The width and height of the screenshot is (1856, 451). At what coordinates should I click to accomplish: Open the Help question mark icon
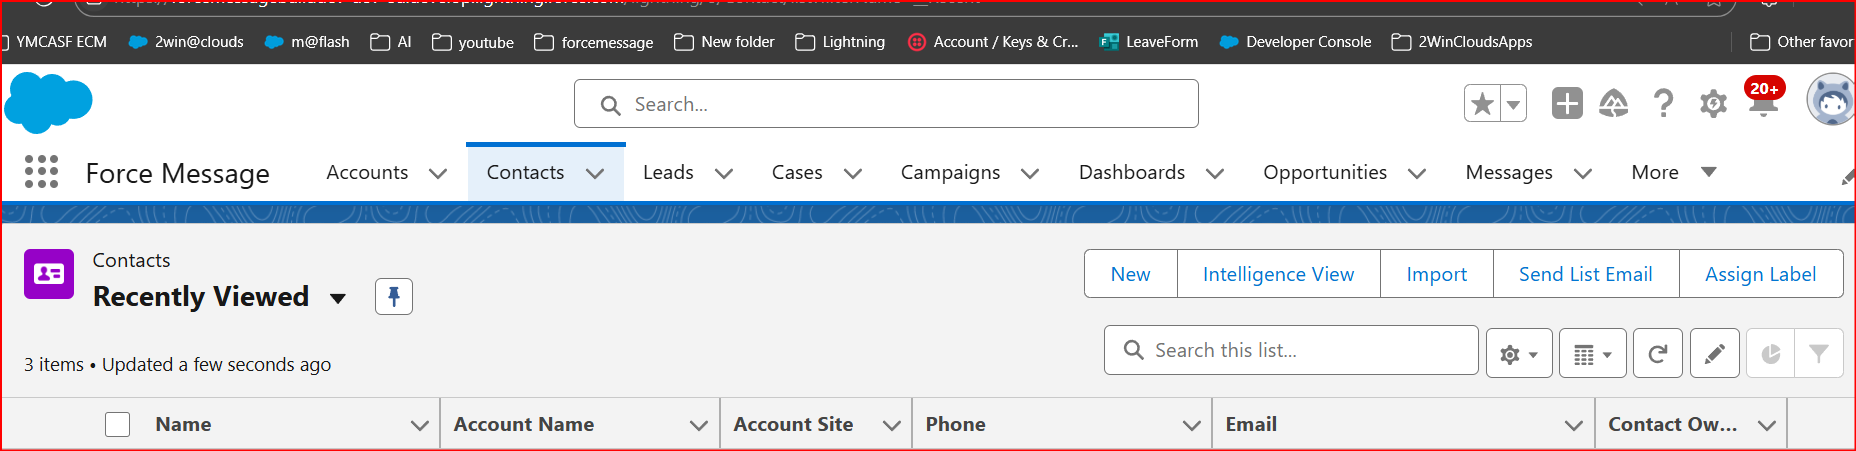pyautogui.click(x=1663, y=103)
